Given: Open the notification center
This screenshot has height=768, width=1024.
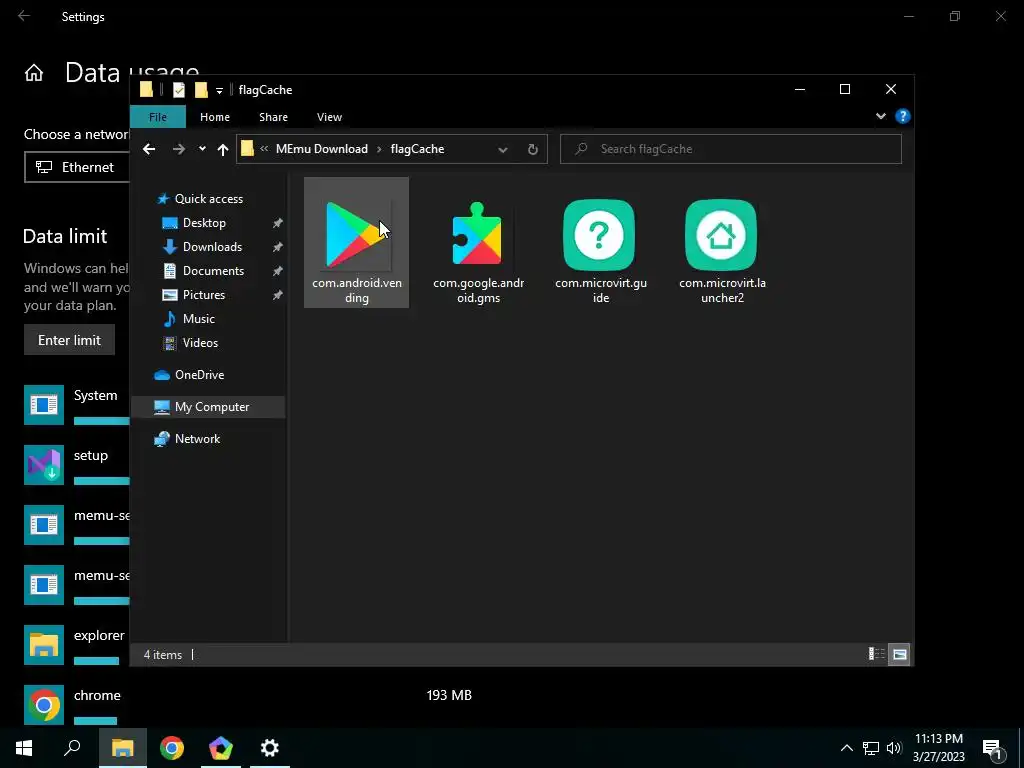Looking at the screenshot, I should click(x=993, y=748).
